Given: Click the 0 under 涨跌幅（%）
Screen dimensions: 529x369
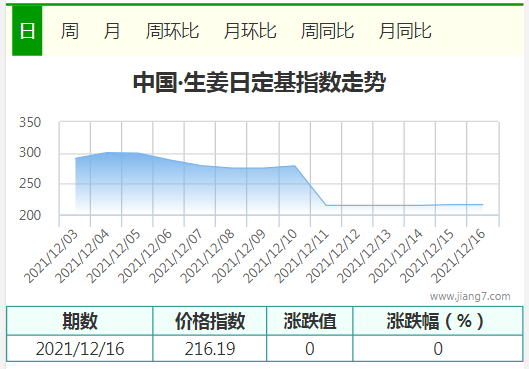Looking at the screenshot, I should (438, 348).
